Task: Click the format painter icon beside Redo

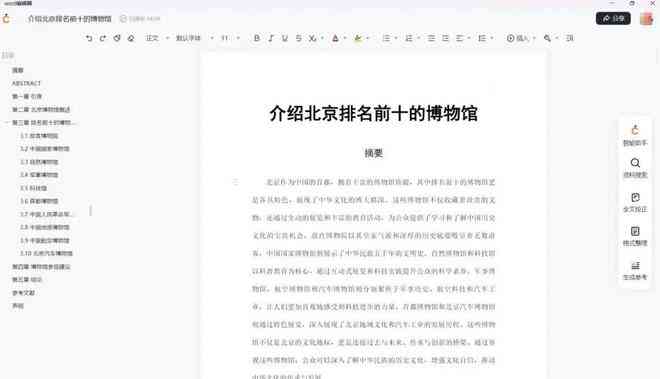Action: pyautogui.click(x=117, y=38)
